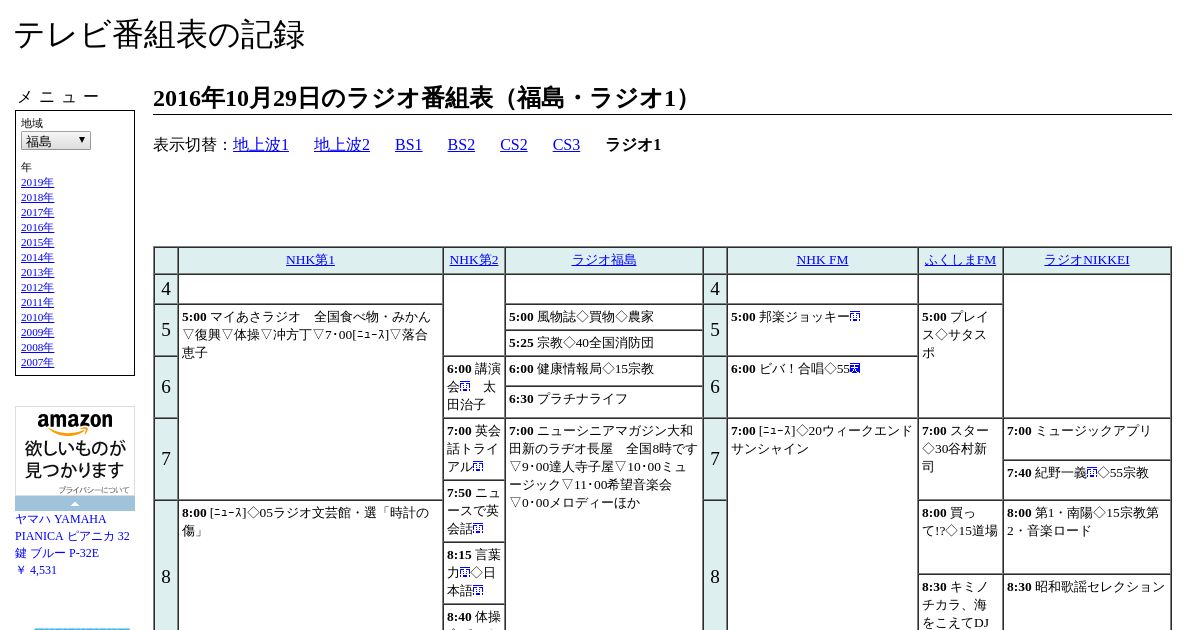The width and height of the screenshot is (1200, 630).
Task: Click the 8:00 ラジオ文芸館 entry
Action: (310, 565)
